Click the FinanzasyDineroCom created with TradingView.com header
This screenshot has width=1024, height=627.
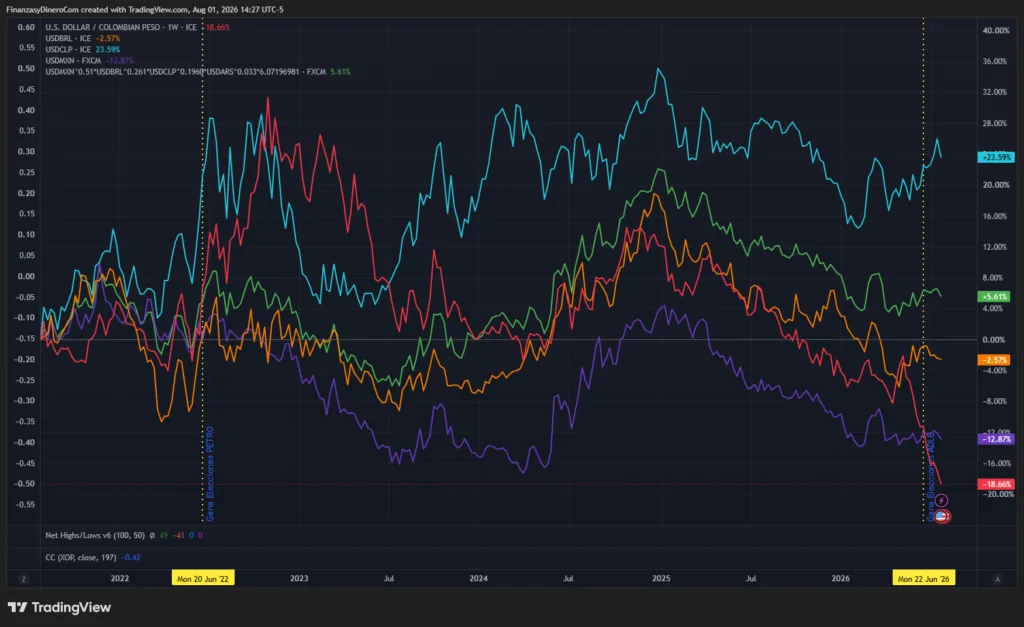[145, 9]
